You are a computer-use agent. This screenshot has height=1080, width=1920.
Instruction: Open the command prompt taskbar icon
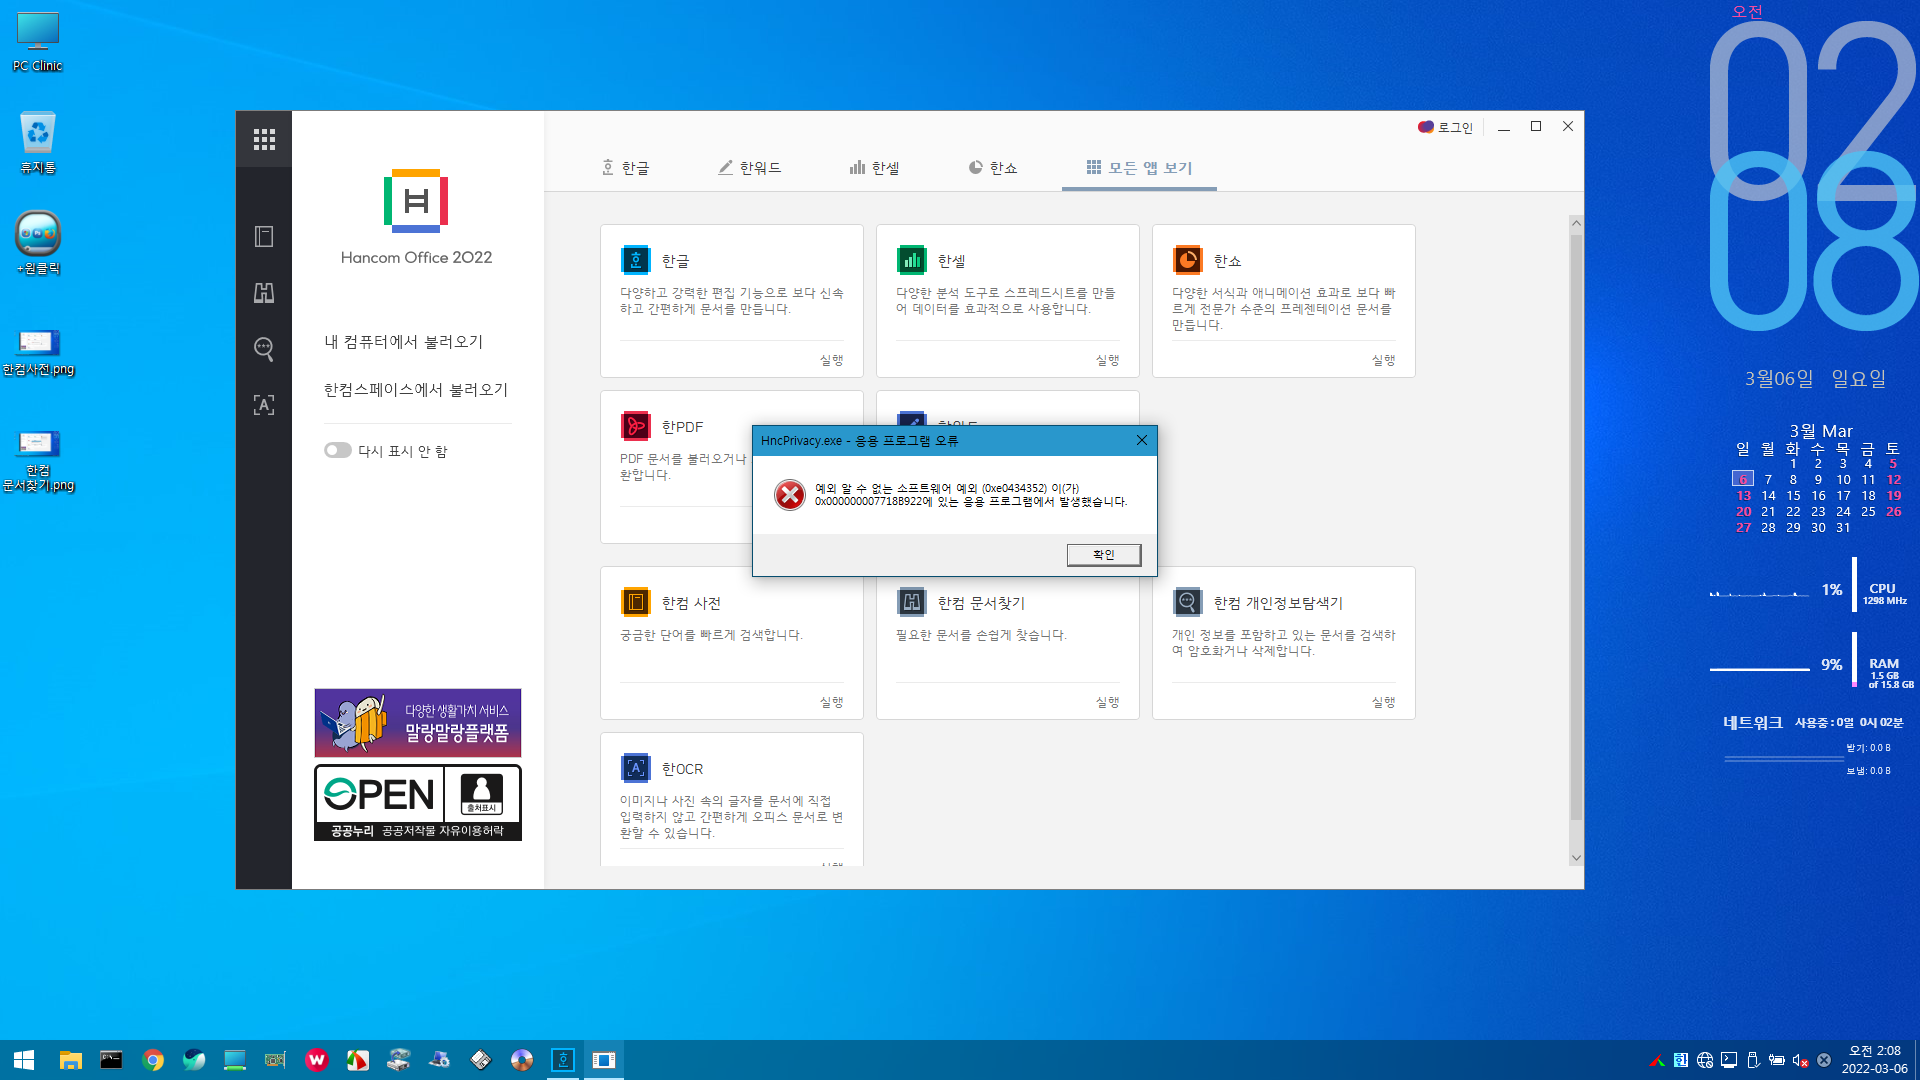pos(111,1060)
